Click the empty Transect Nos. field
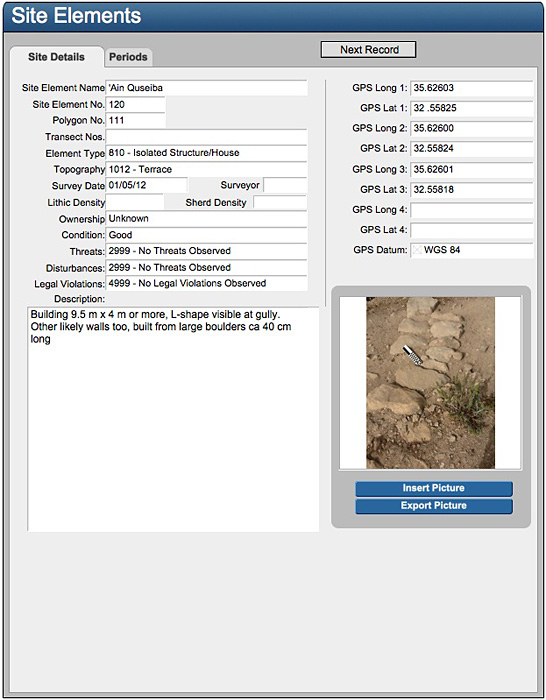This screenshot has height=700, width=546. (x=206, y=137)
